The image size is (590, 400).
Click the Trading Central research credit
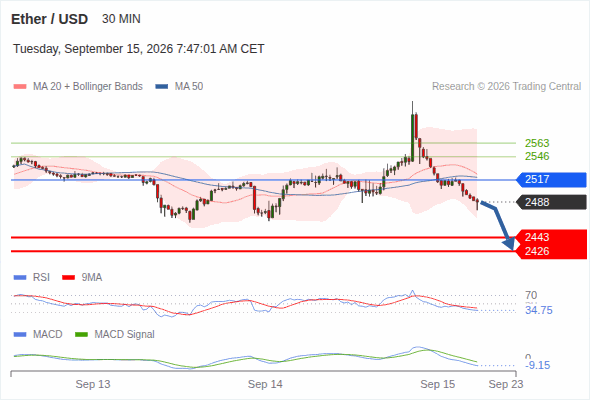(506, 87)
